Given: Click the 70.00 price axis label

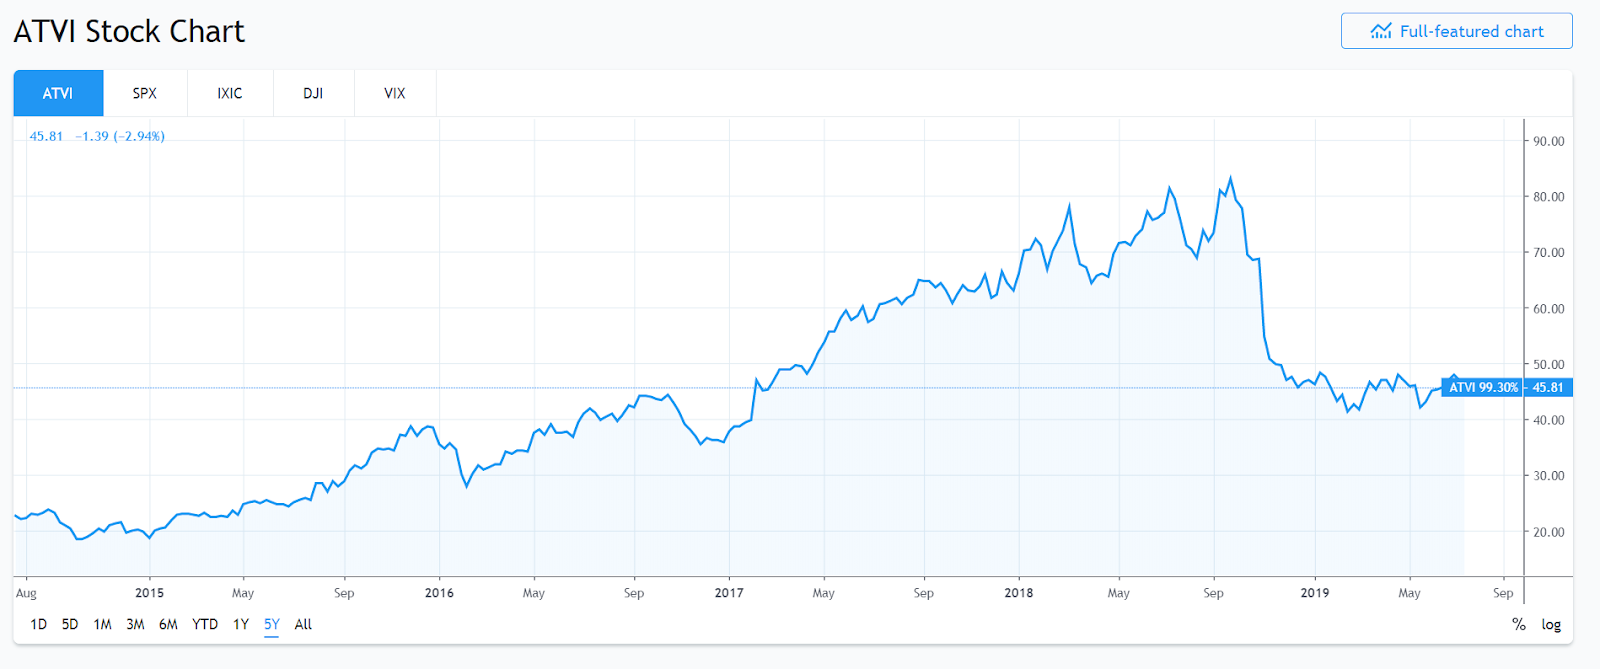Looking at the screenshot, I should (1549, 253).
